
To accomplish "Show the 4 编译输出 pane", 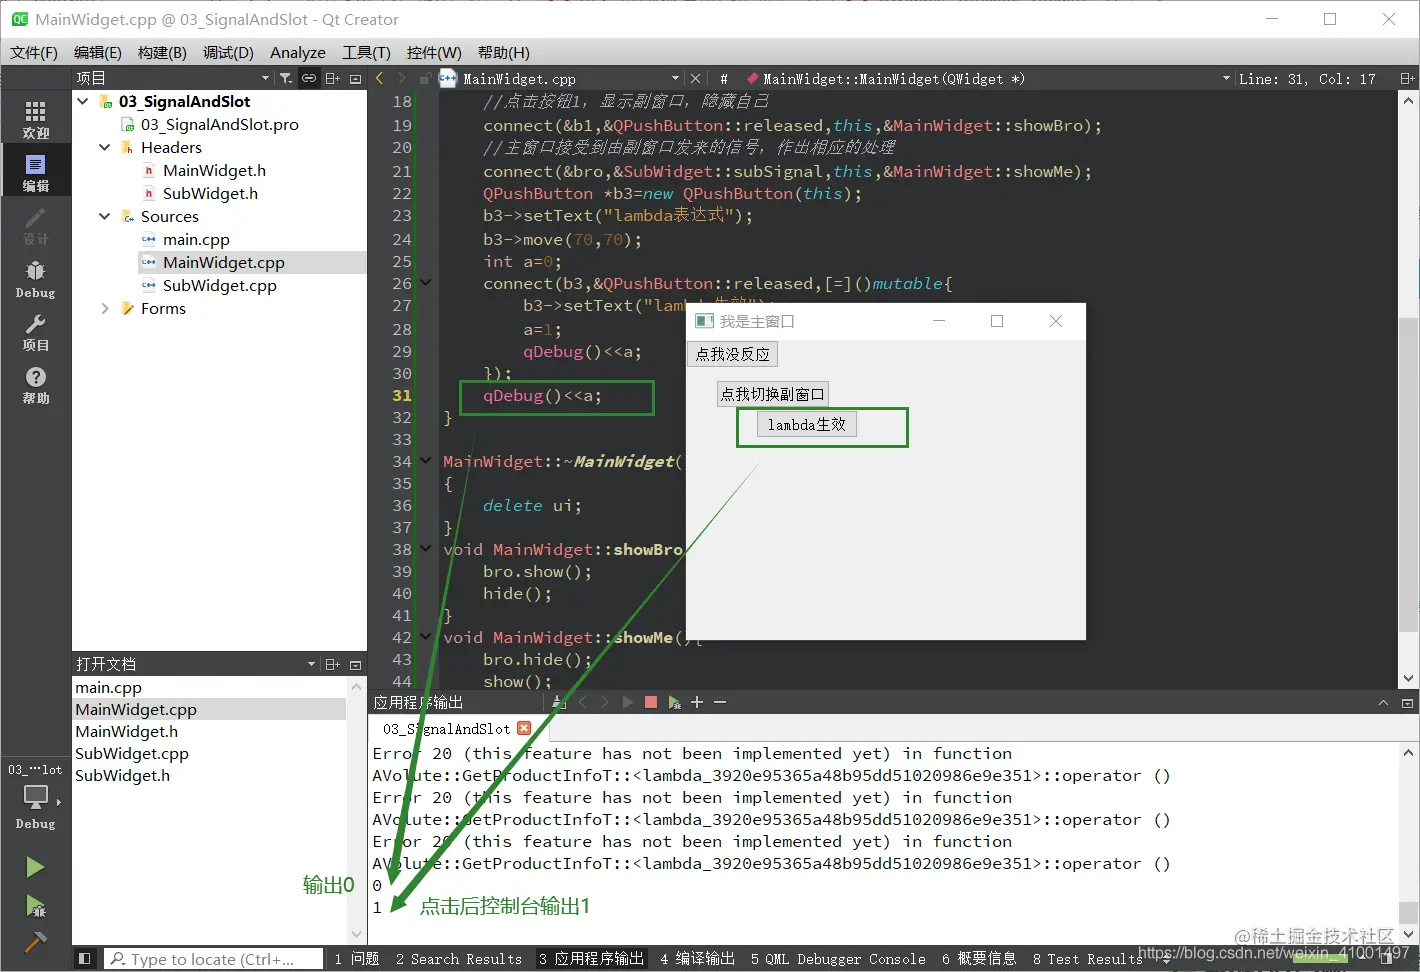I will pyautogui.click(x=697, y=959).
